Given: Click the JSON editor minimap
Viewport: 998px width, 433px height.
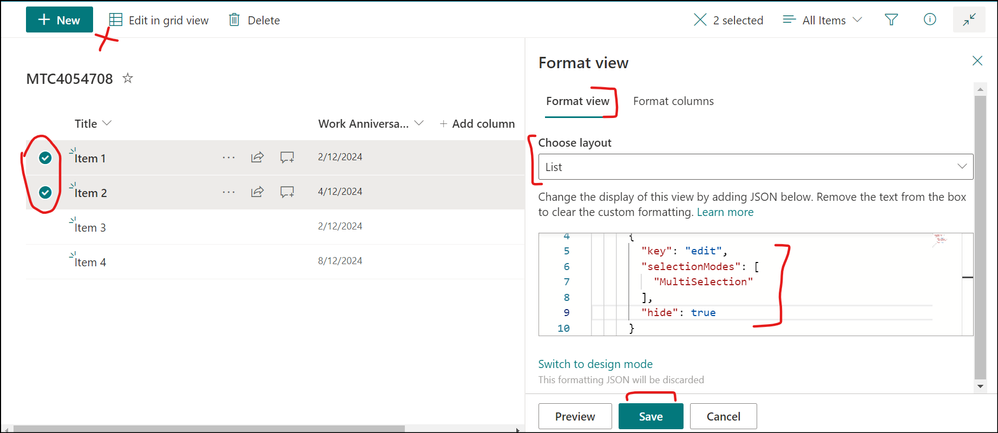Looking at the screenshot, I should pyautogui.click(x=943, y=240).
